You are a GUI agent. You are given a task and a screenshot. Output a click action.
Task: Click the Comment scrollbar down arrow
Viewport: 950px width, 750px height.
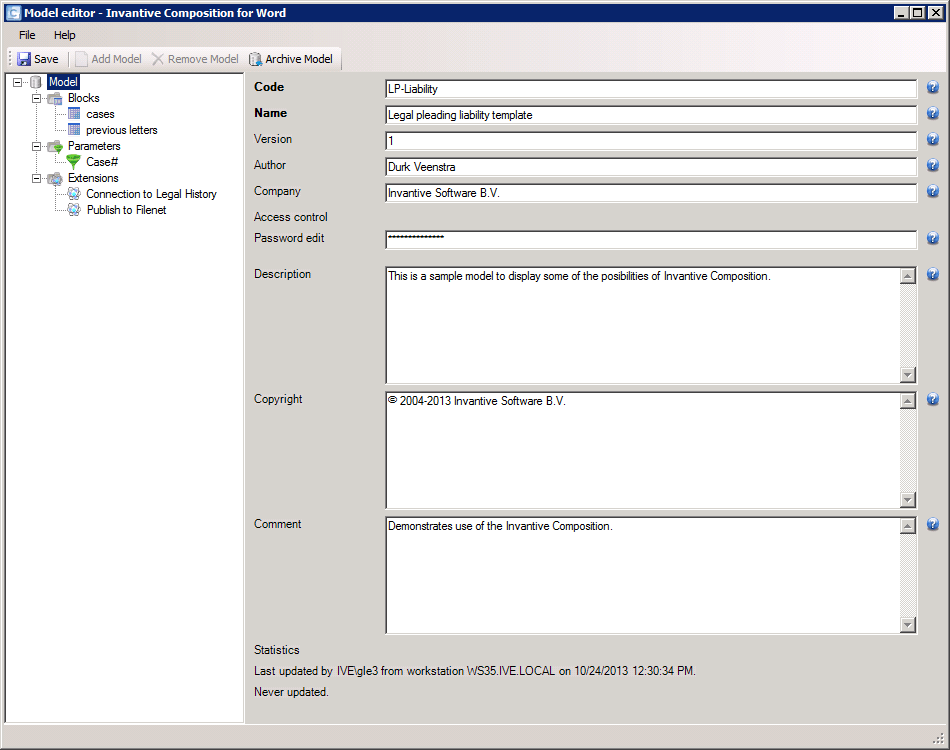[908, 625]
